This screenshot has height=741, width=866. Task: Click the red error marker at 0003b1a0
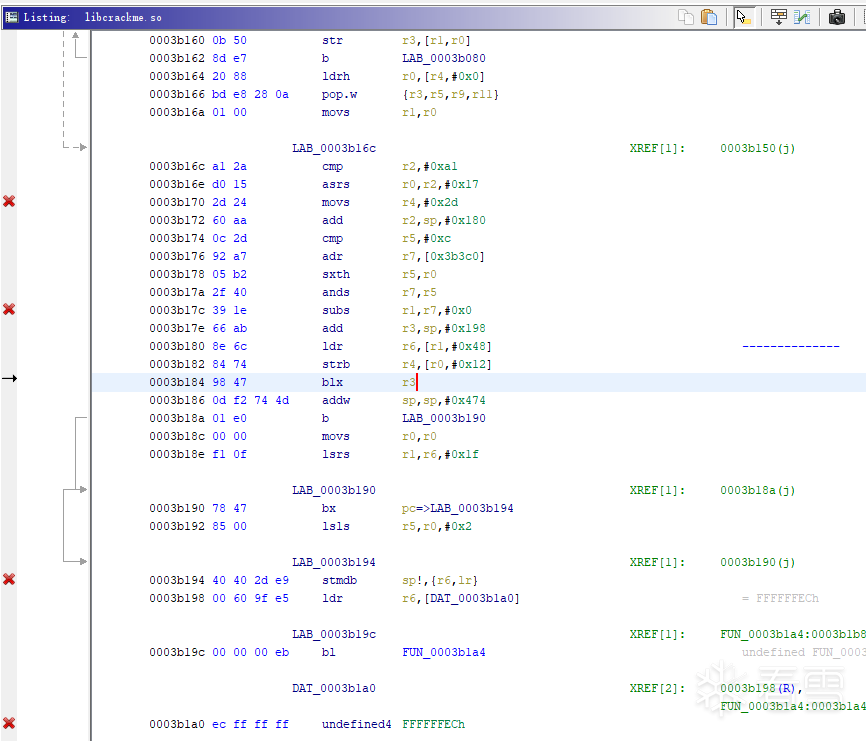coord(9,723)
